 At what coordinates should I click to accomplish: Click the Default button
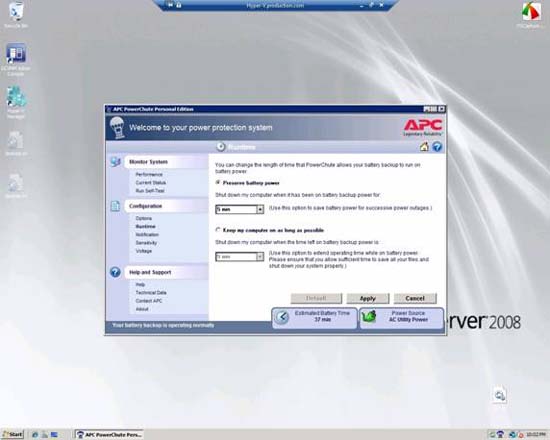coord(316,299)
